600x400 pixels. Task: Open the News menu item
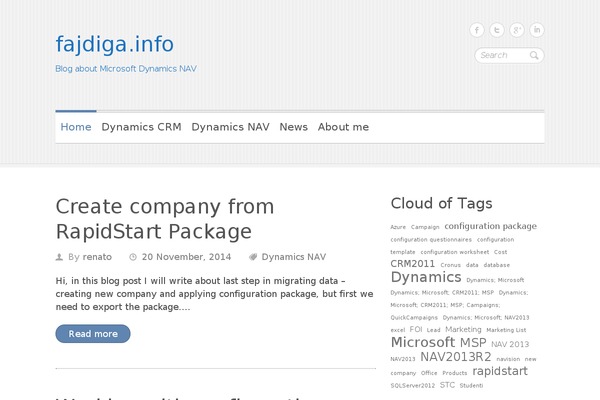click(x=293, y=127)
